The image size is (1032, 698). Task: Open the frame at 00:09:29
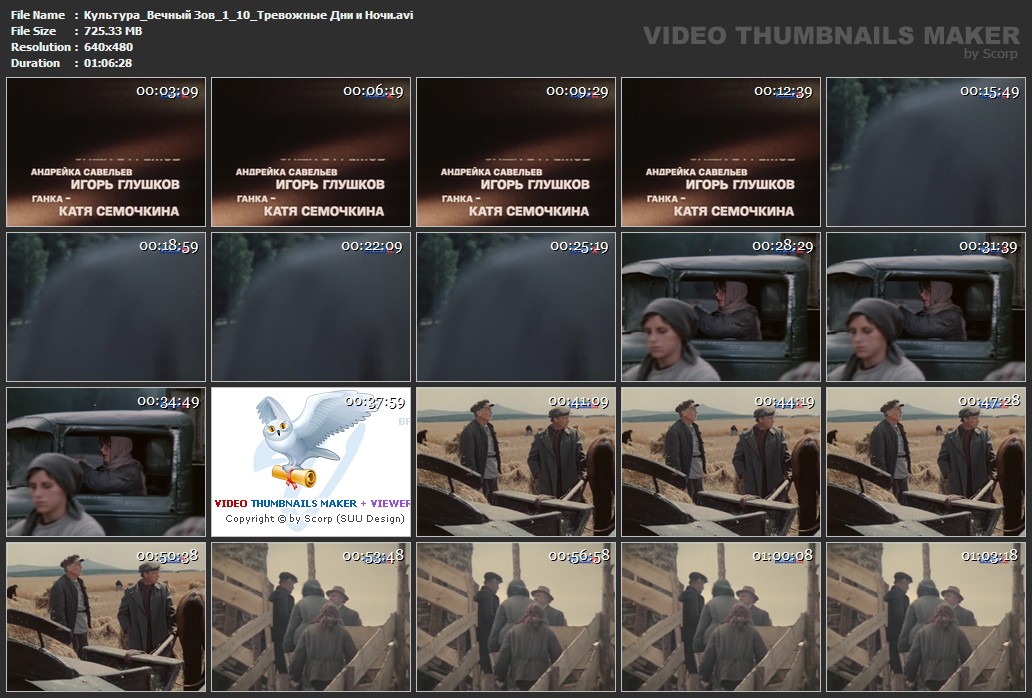point(515,152)
